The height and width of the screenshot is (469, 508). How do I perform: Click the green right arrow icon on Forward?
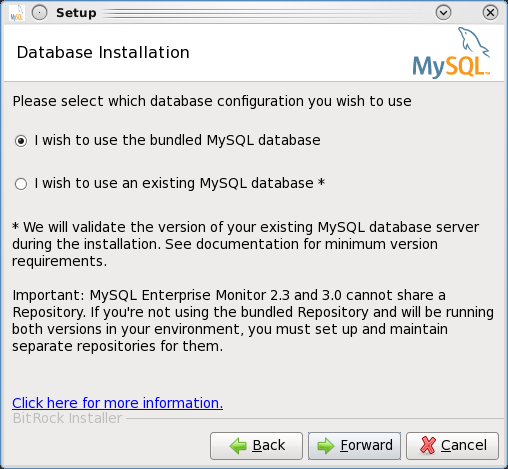point(326,446)
